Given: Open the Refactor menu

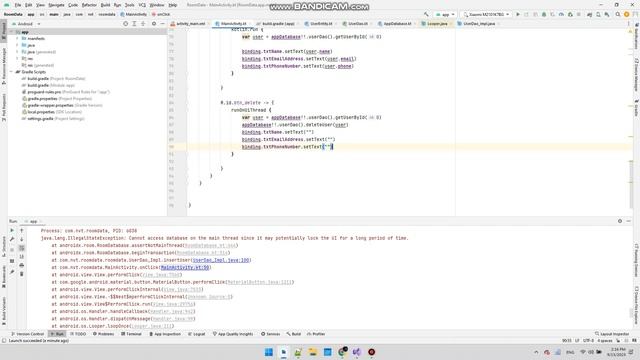Looking at the screenshot, I should coord(89,5).
